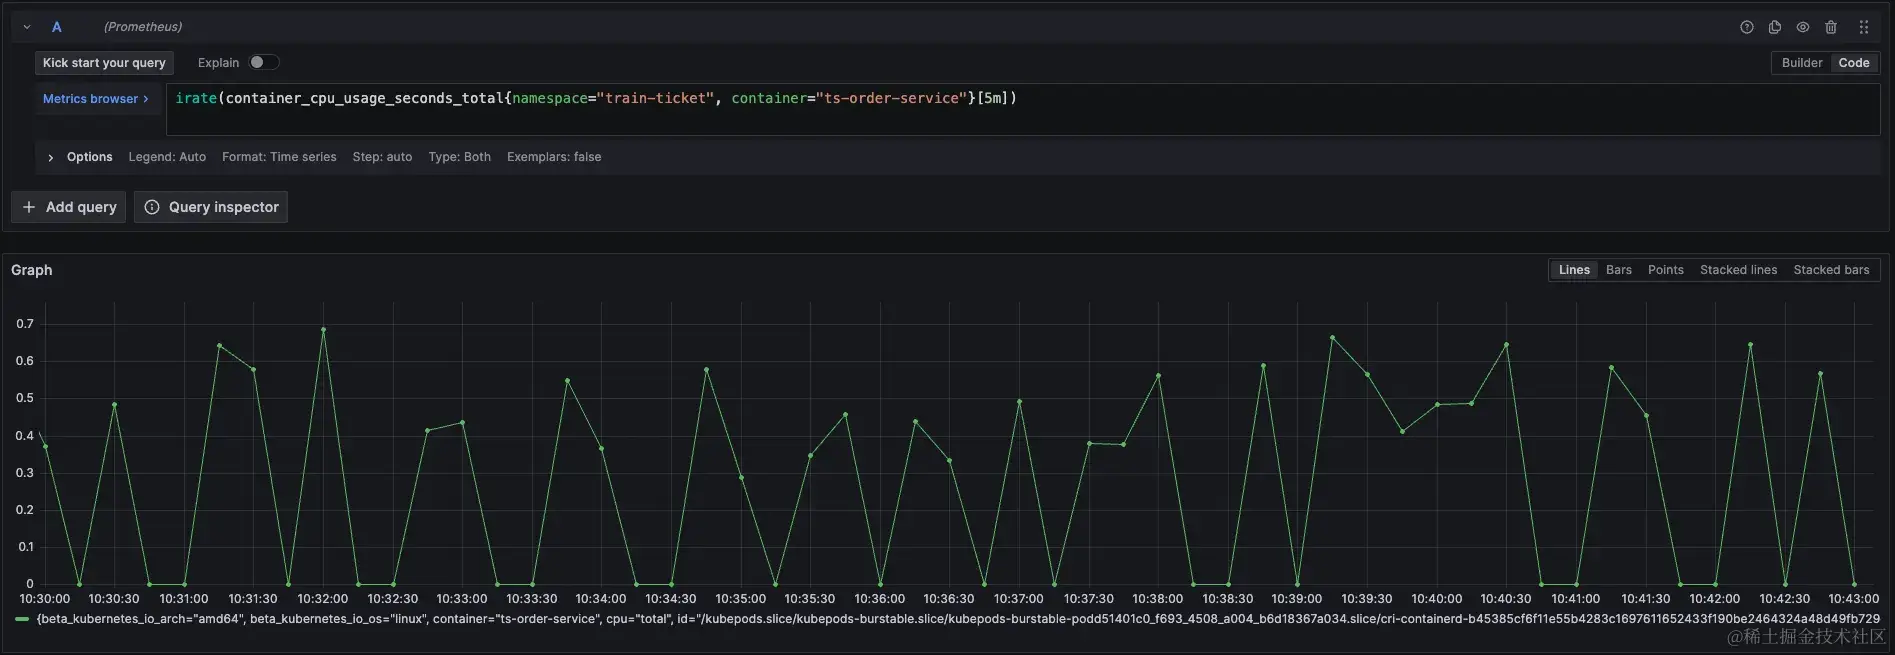Image resolution: width=1895 pixels, height=655 pixels.
Task: Delete query A using the trash icon
Action: [x=1830, y=28]
